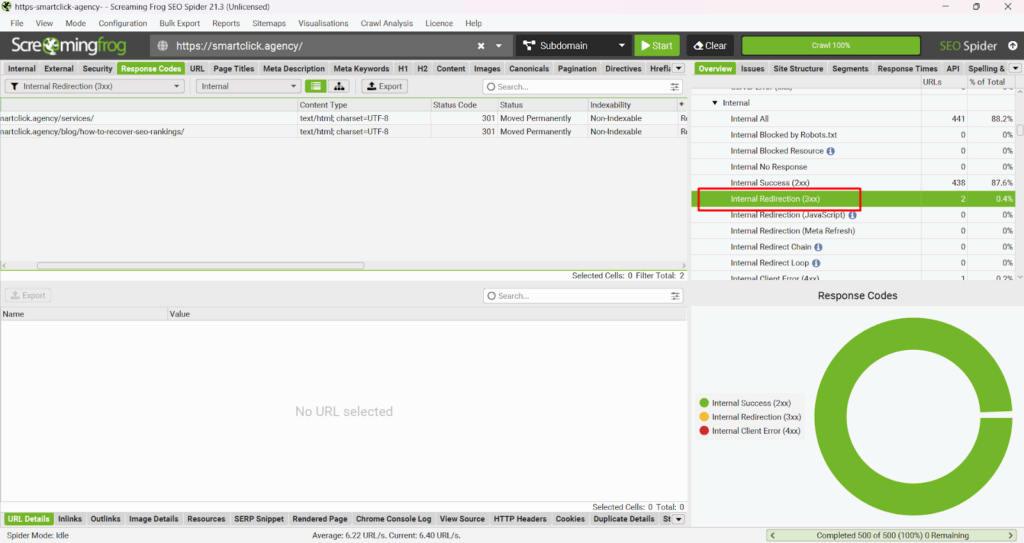Open search filter options in top table

(675, 87)
